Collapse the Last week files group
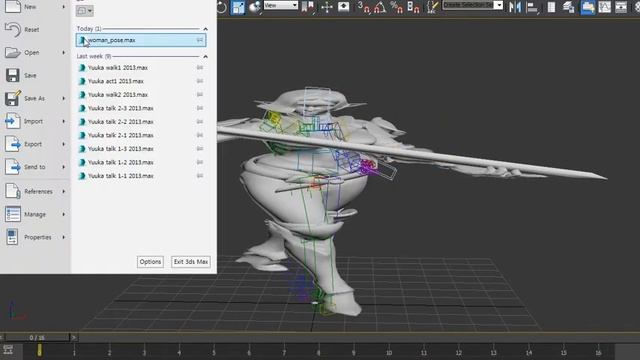The height and width of the screenshot is (360, 640). tap(205, 56)
